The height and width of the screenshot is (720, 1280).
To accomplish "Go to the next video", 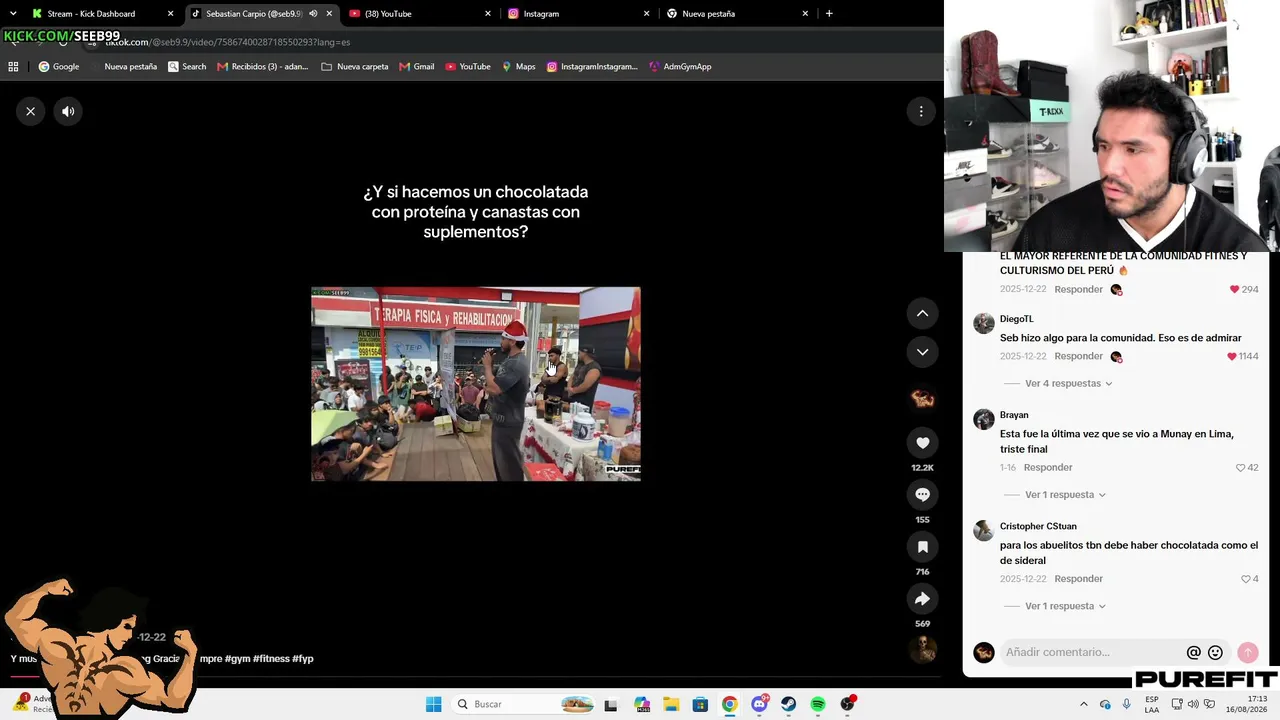I will pyautogui.click(x=922, y=352).
